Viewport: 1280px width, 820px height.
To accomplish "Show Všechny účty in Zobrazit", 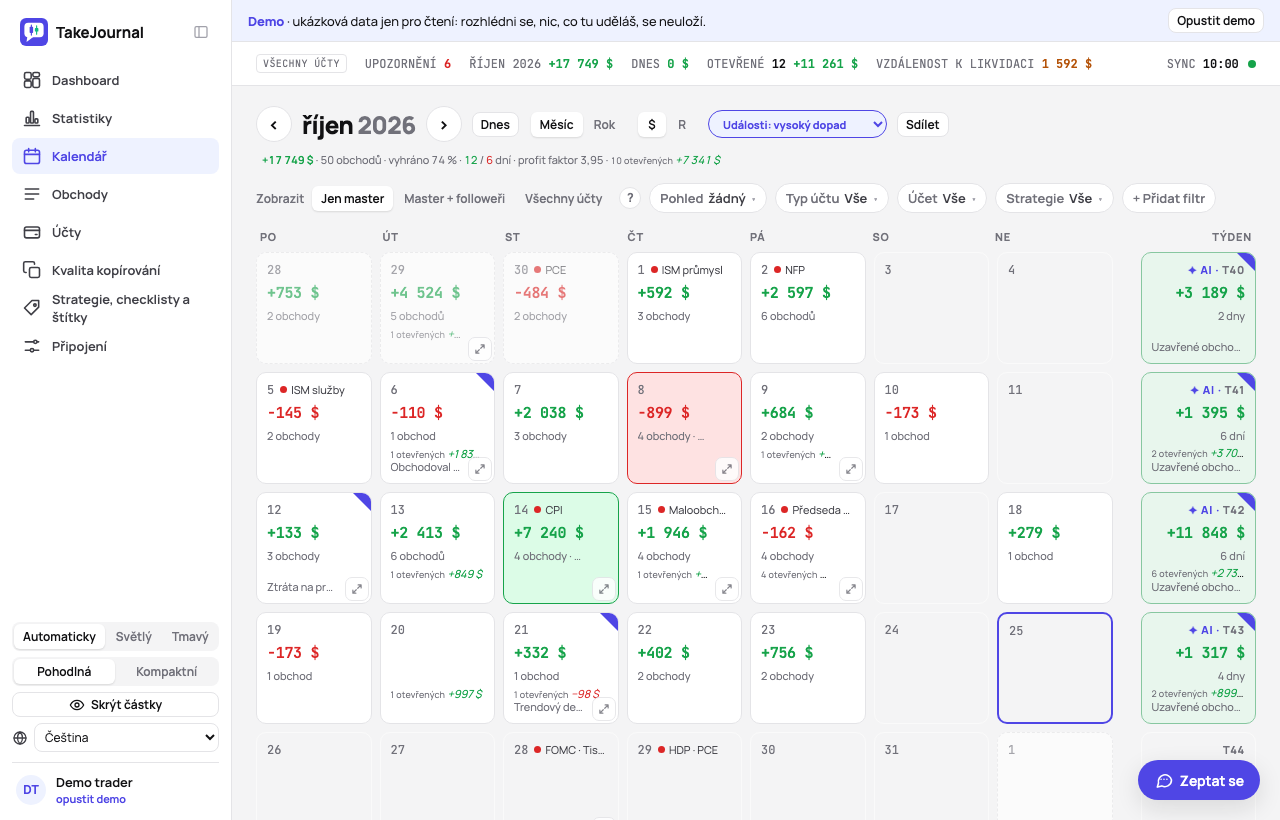I will pyautogui.click(x=564, y=198).
